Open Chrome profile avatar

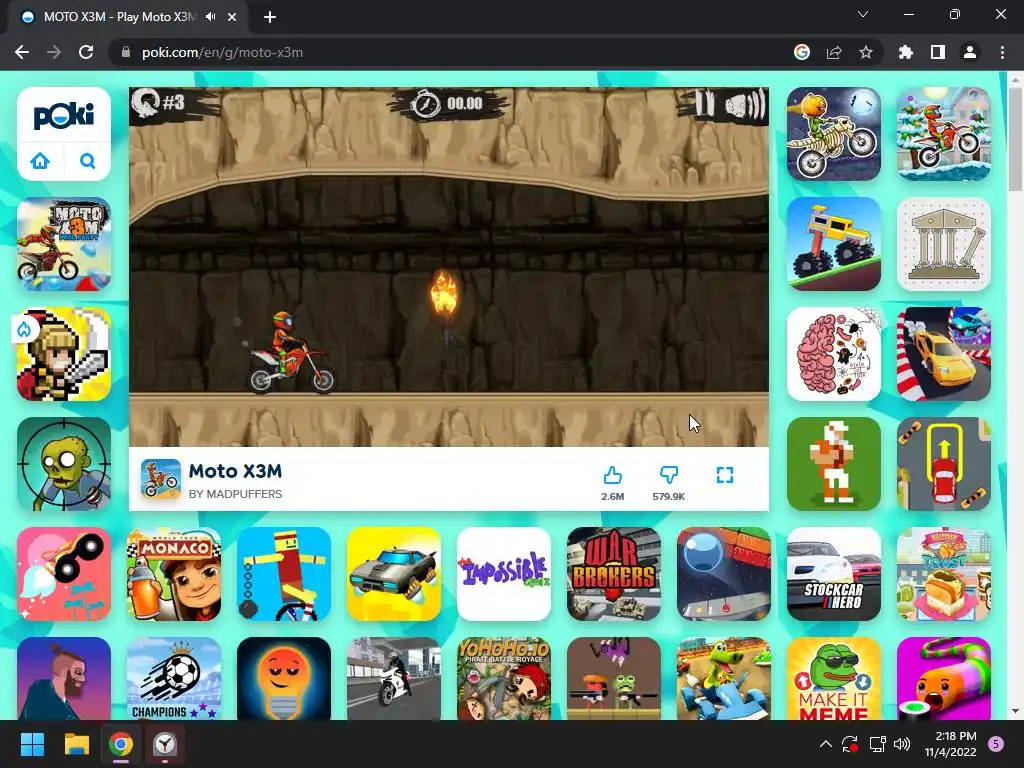969,52
